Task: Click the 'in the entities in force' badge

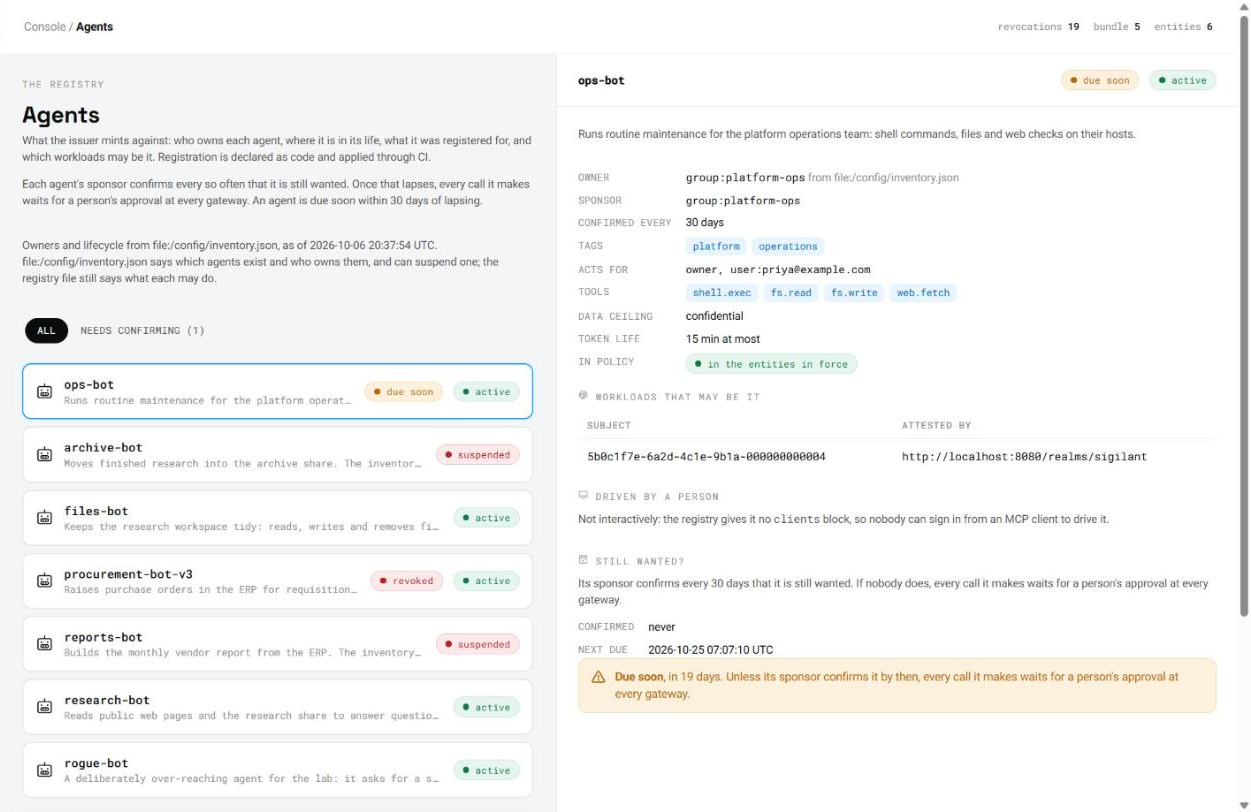Action: coord(771,364)
